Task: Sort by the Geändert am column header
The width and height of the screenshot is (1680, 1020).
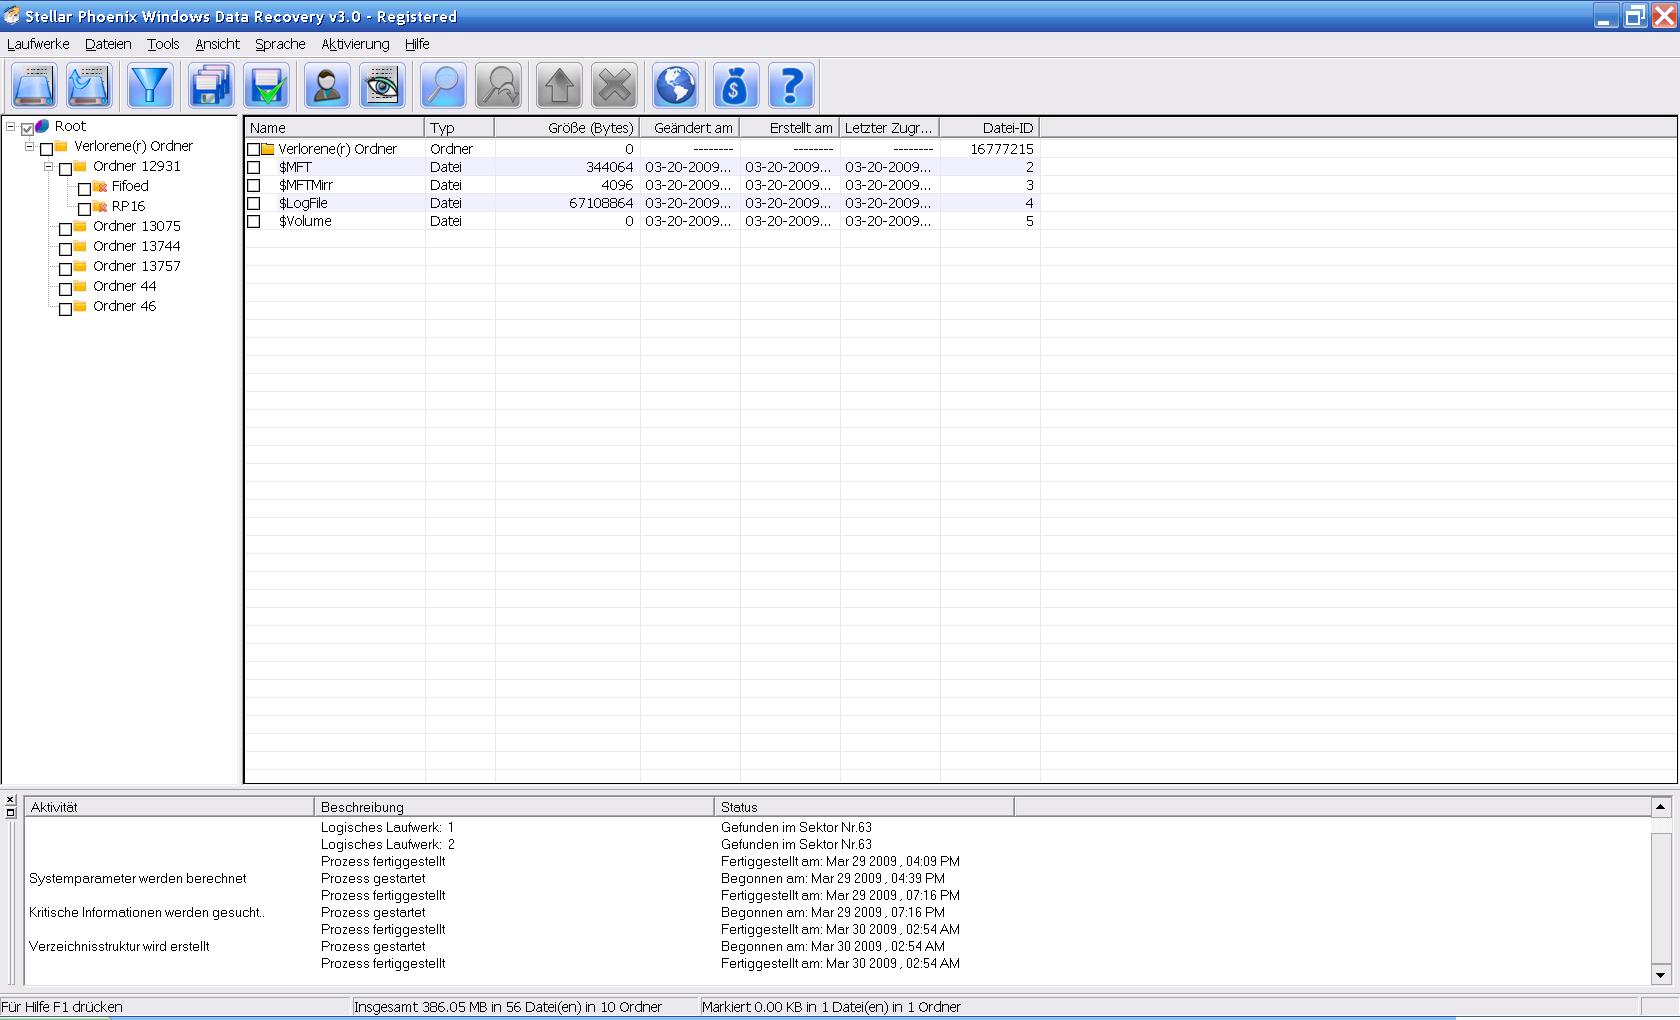Action: (690, 128)
